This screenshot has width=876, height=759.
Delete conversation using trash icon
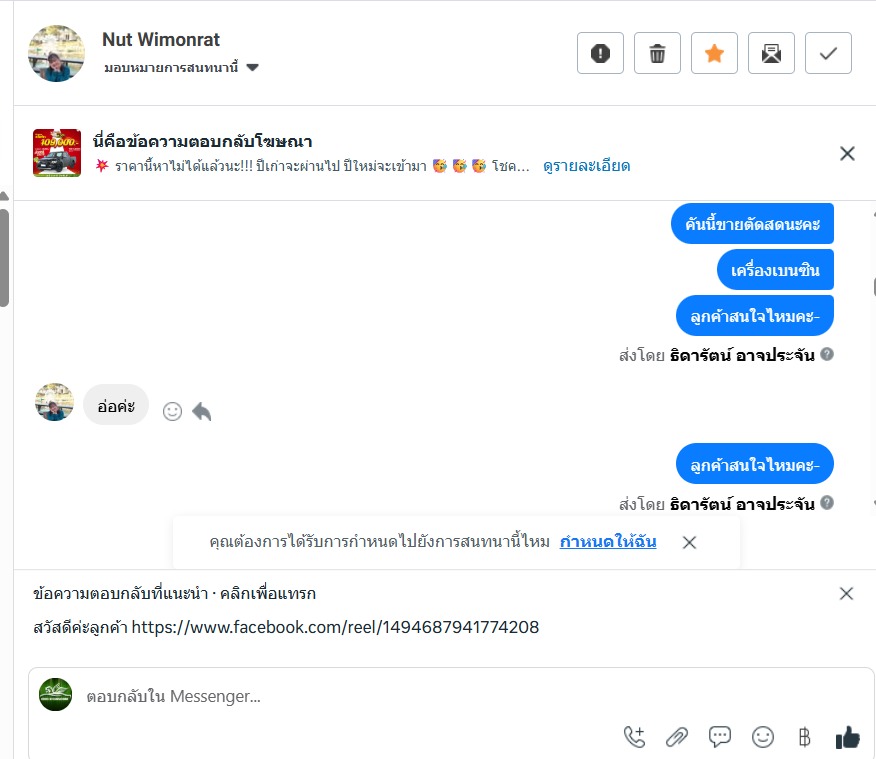coord(657,53)
